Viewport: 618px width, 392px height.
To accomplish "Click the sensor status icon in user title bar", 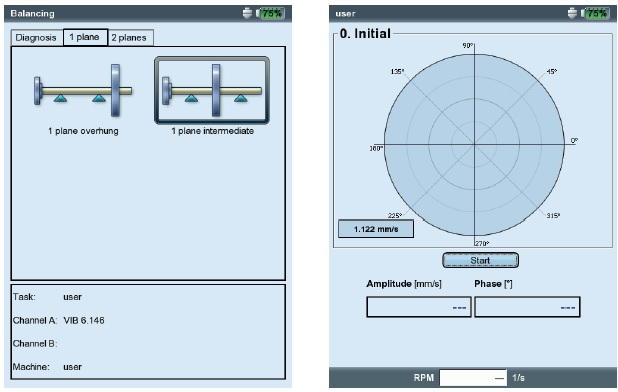I will point(572,13).
